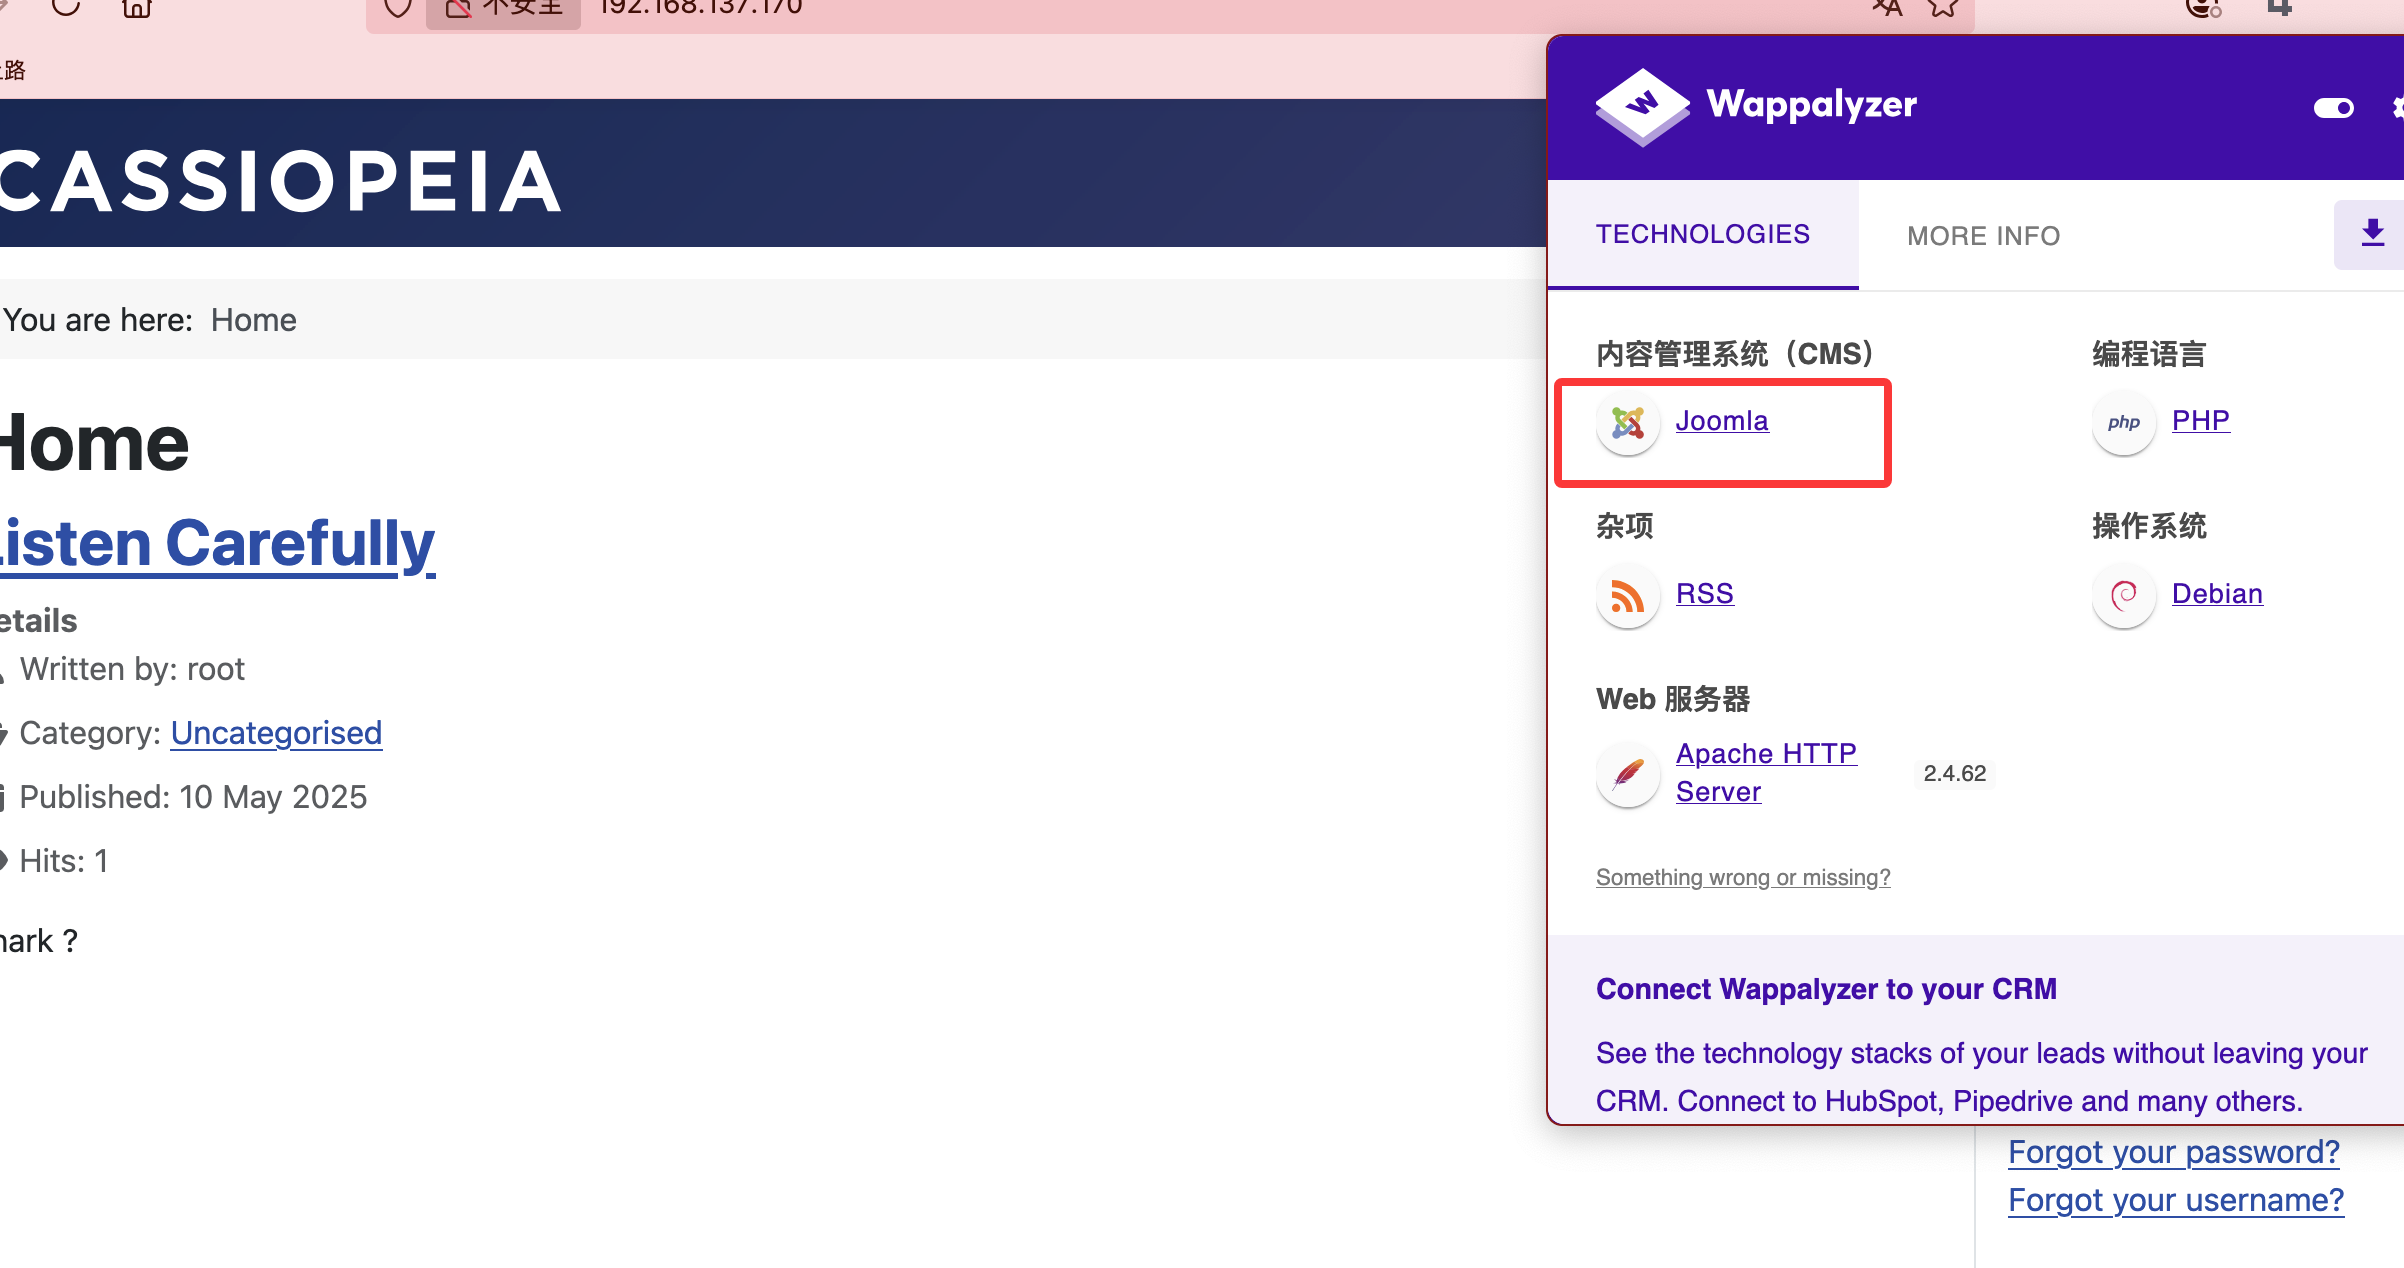Click the orange RSS feed icon

[x=1628, y=596]
